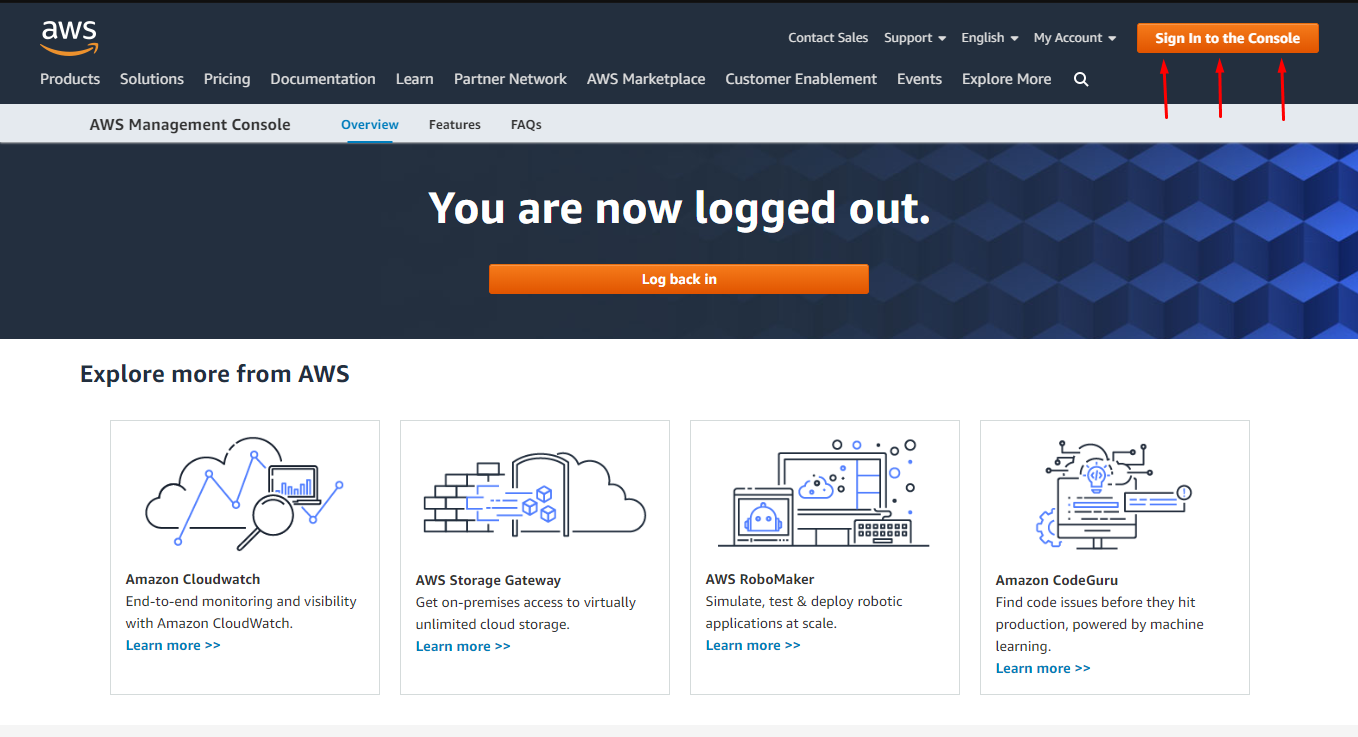Viewport: 1358px width, 737px height.
Task: Click Sign In to the Console
Action: [x=1227, y=37]
